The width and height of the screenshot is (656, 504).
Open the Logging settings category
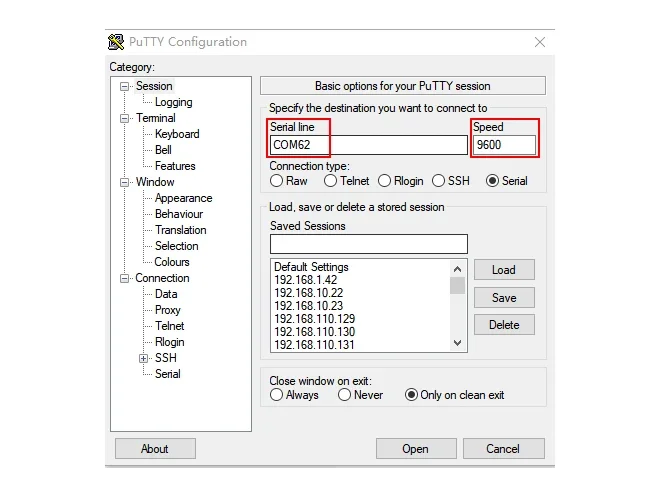point(174,102)
